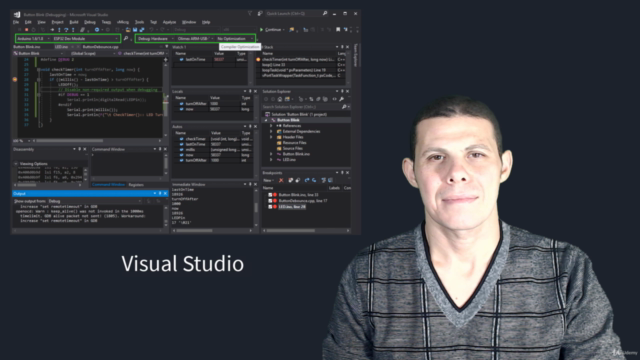Toggle checkbox for LED.ino line 28 breakpoint
The image size is (640, 360).
[x=270, y=207]
